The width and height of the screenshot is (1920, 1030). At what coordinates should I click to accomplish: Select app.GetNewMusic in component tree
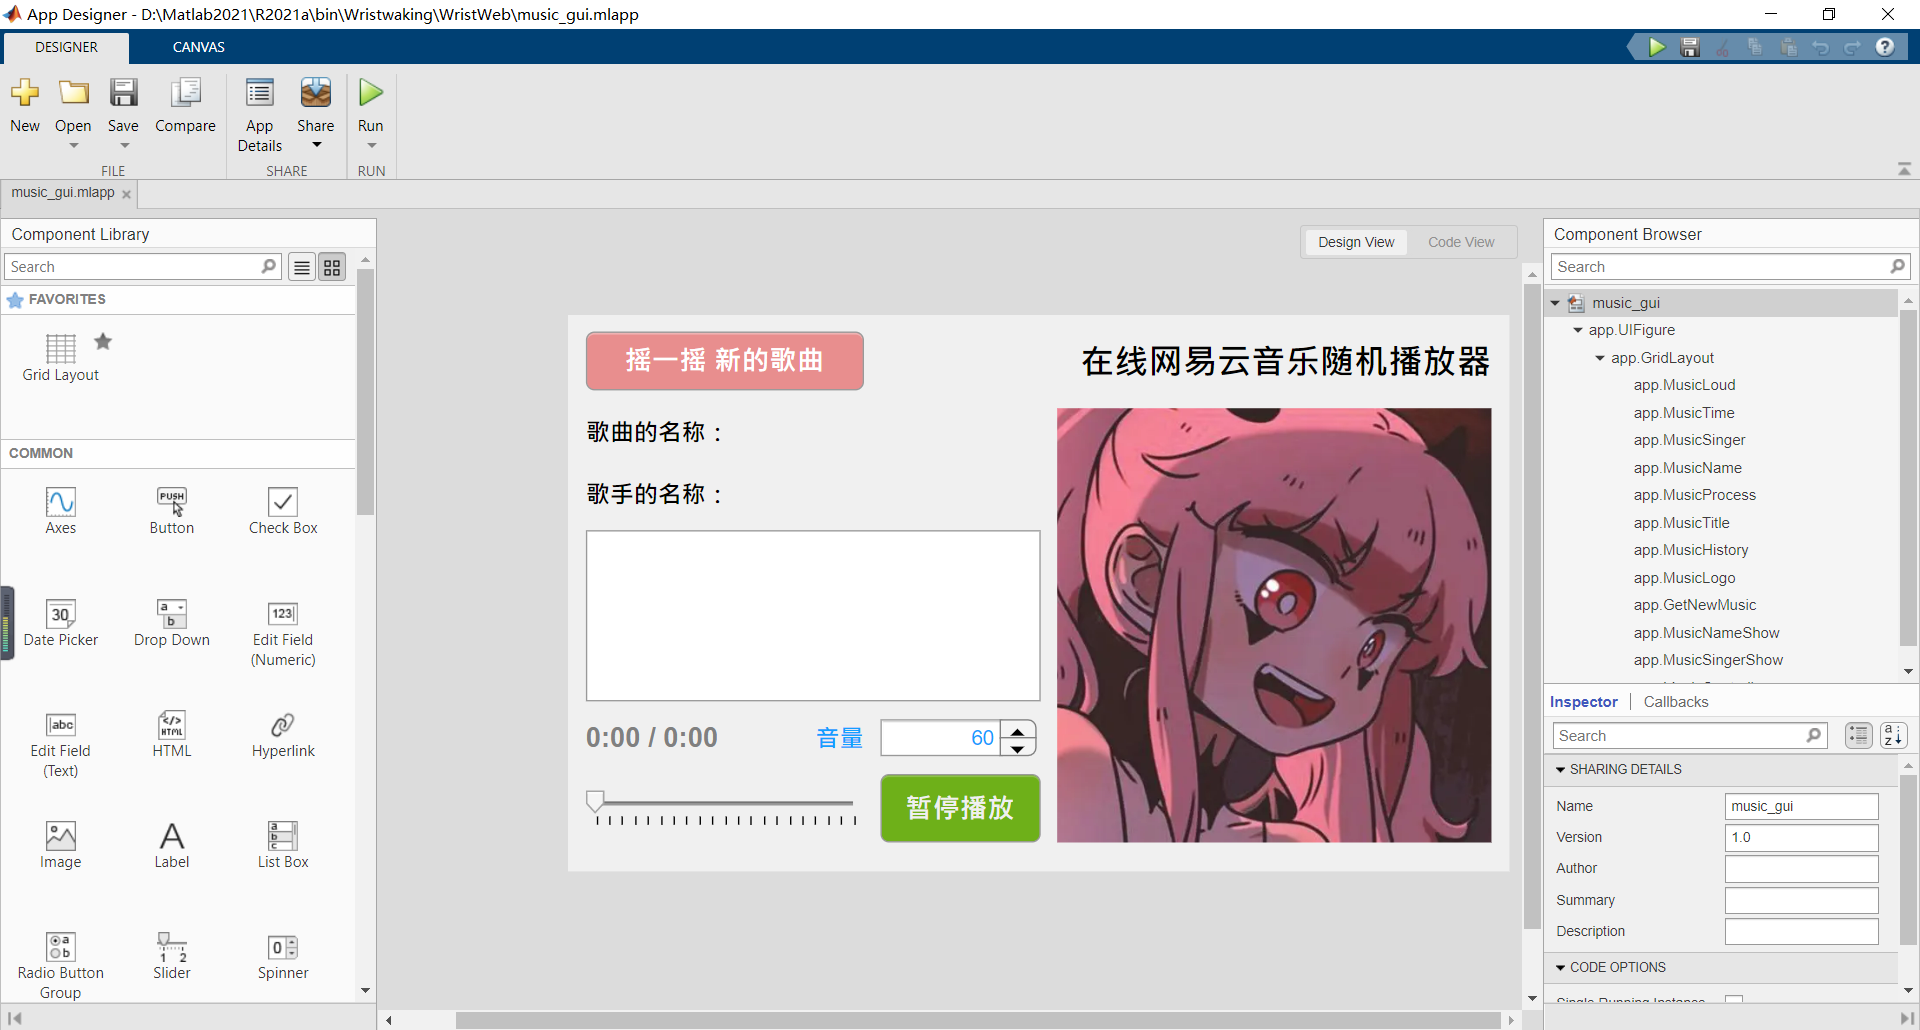coord(1694,605)
